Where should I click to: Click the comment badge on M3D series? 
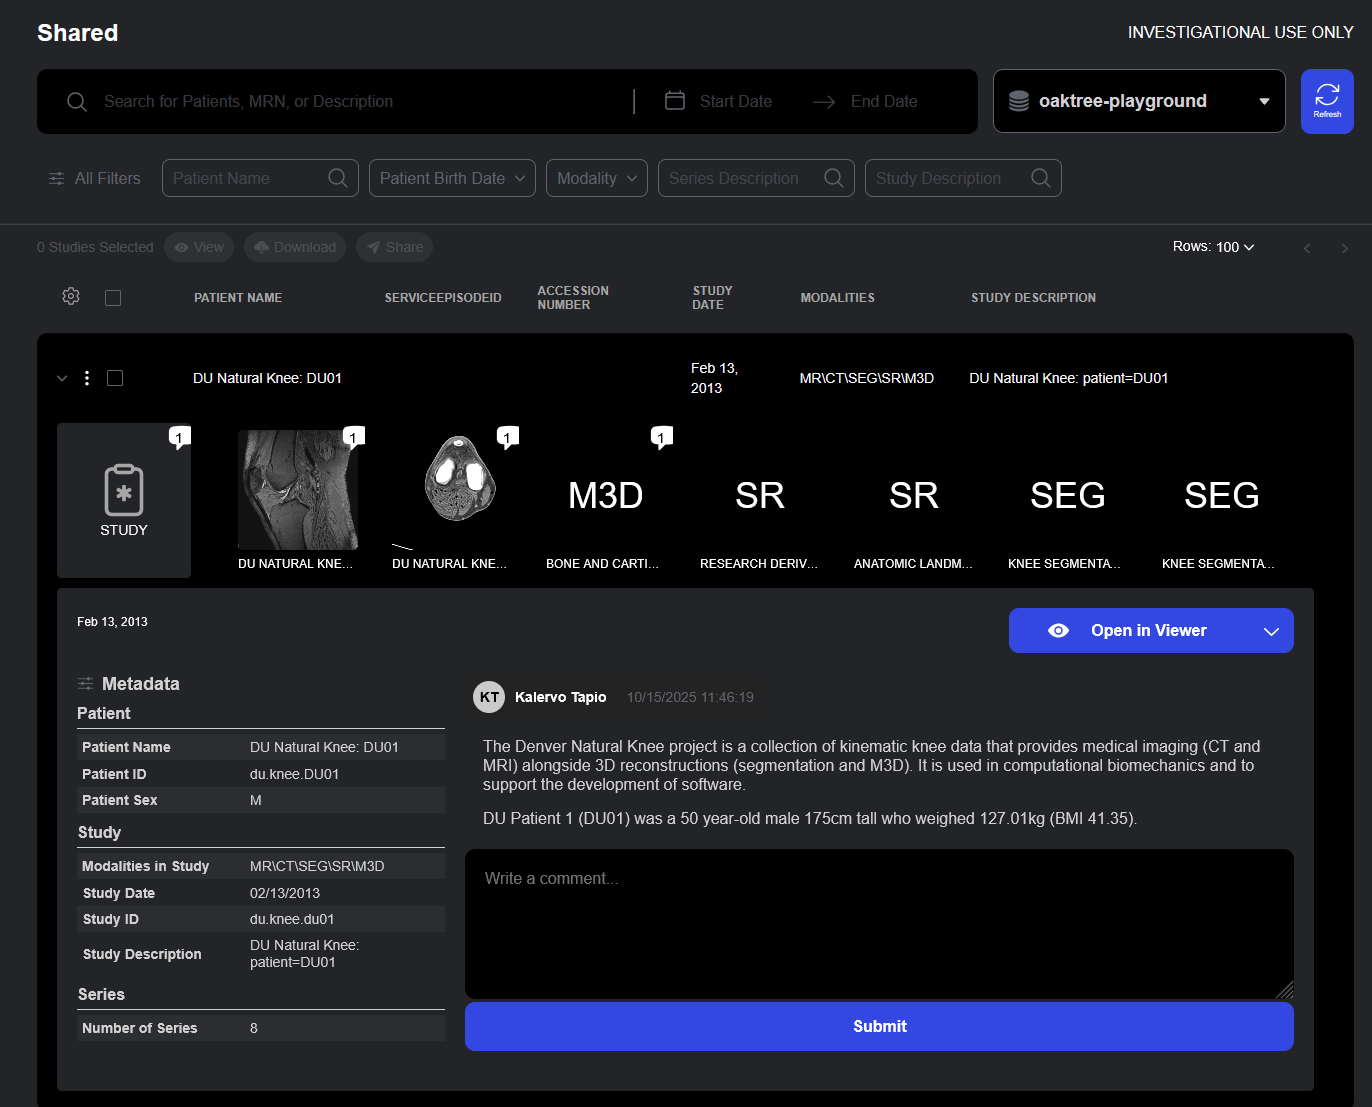click(661, 437)
